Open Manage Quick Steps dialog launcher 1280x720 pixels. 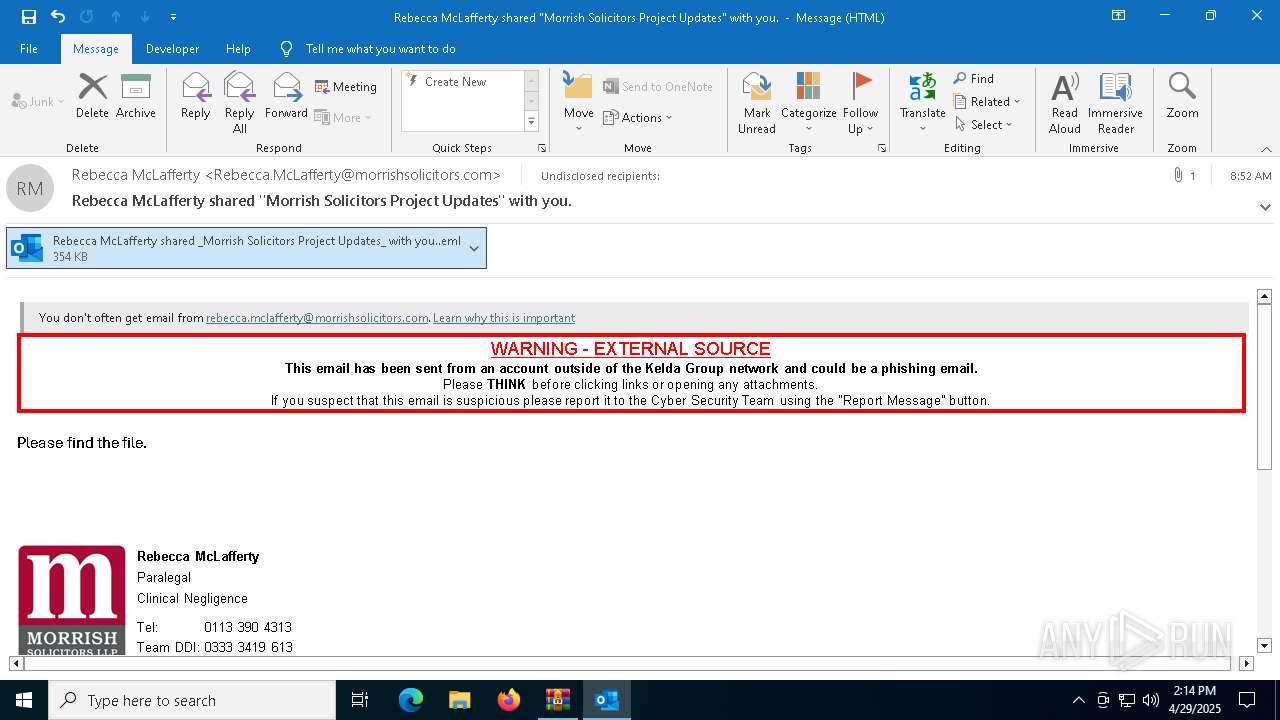coord(542,148)
